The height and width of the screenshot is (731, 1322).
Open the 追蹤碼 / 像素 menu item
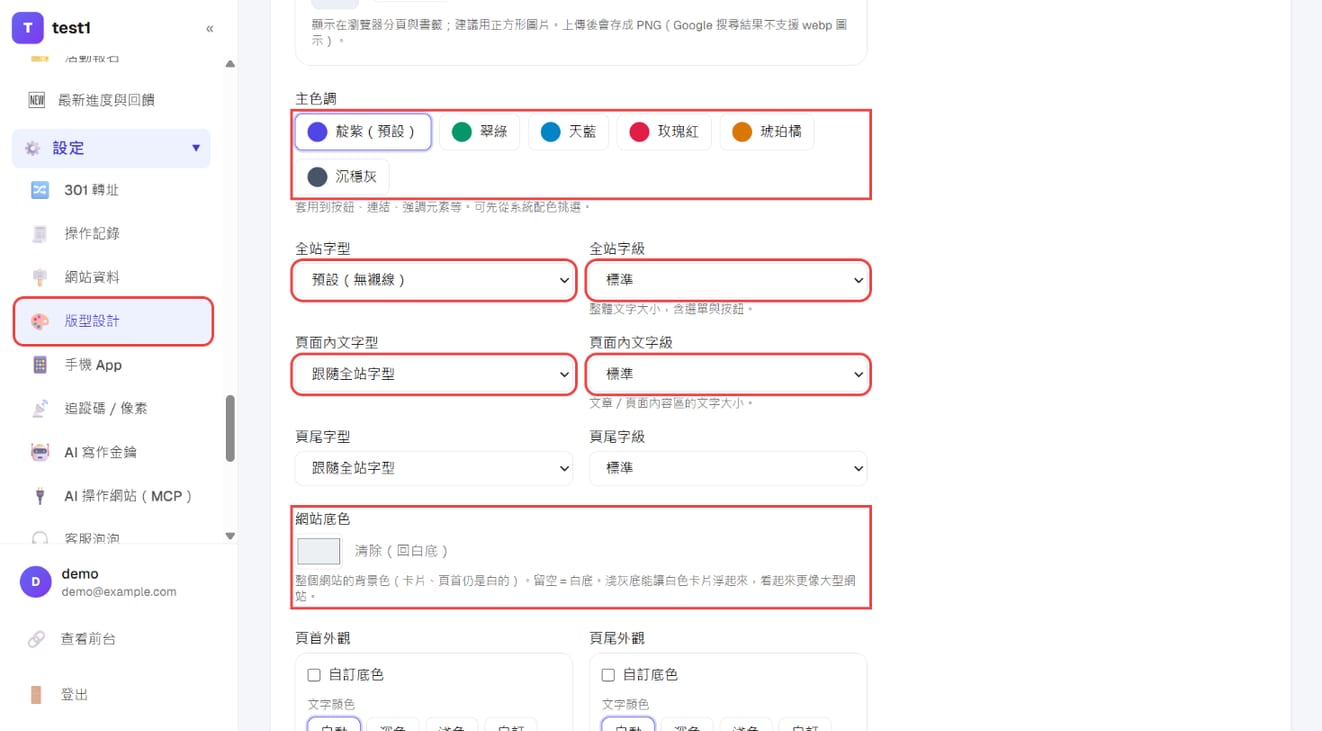click(x=112, y=408)
